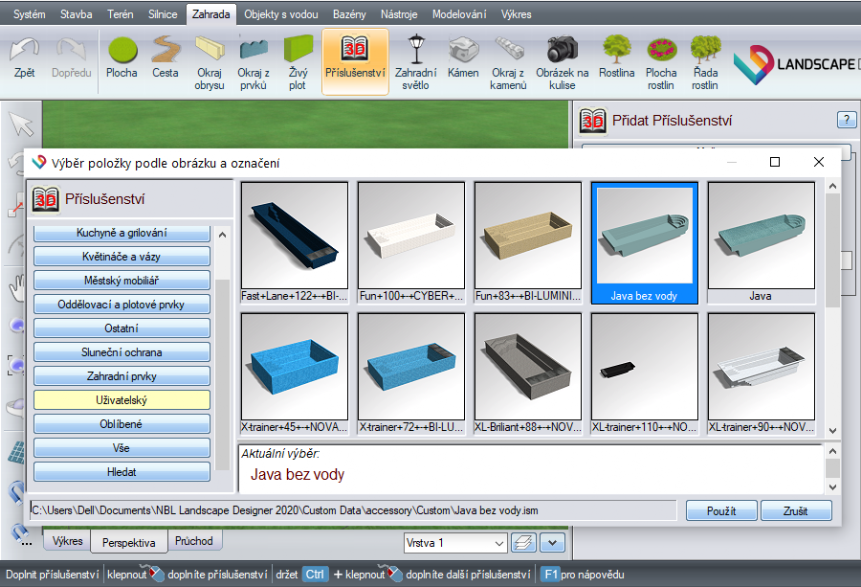This screenshot has width=861, height=587.
Task: Click the thumbnail list scroll-down arrow
Action: coord(832,431)
